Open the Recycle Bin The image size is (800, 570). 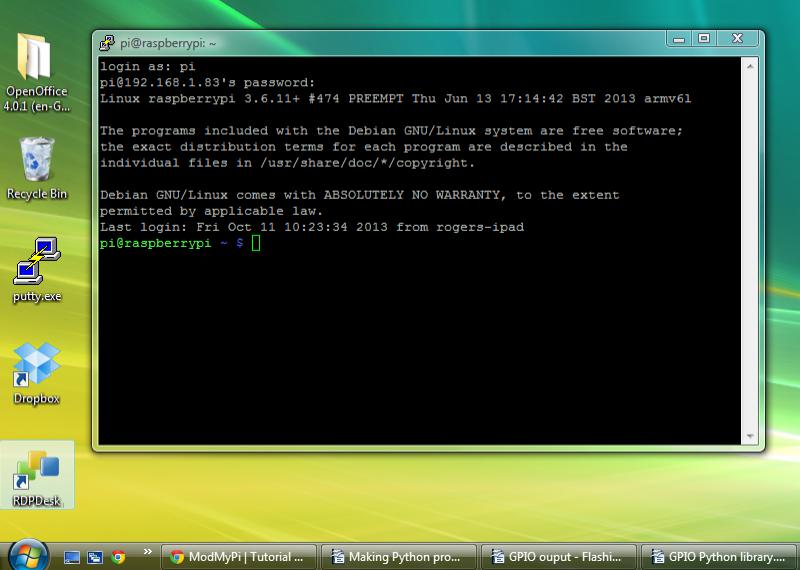pyautogui.click(x=37, y=159)
